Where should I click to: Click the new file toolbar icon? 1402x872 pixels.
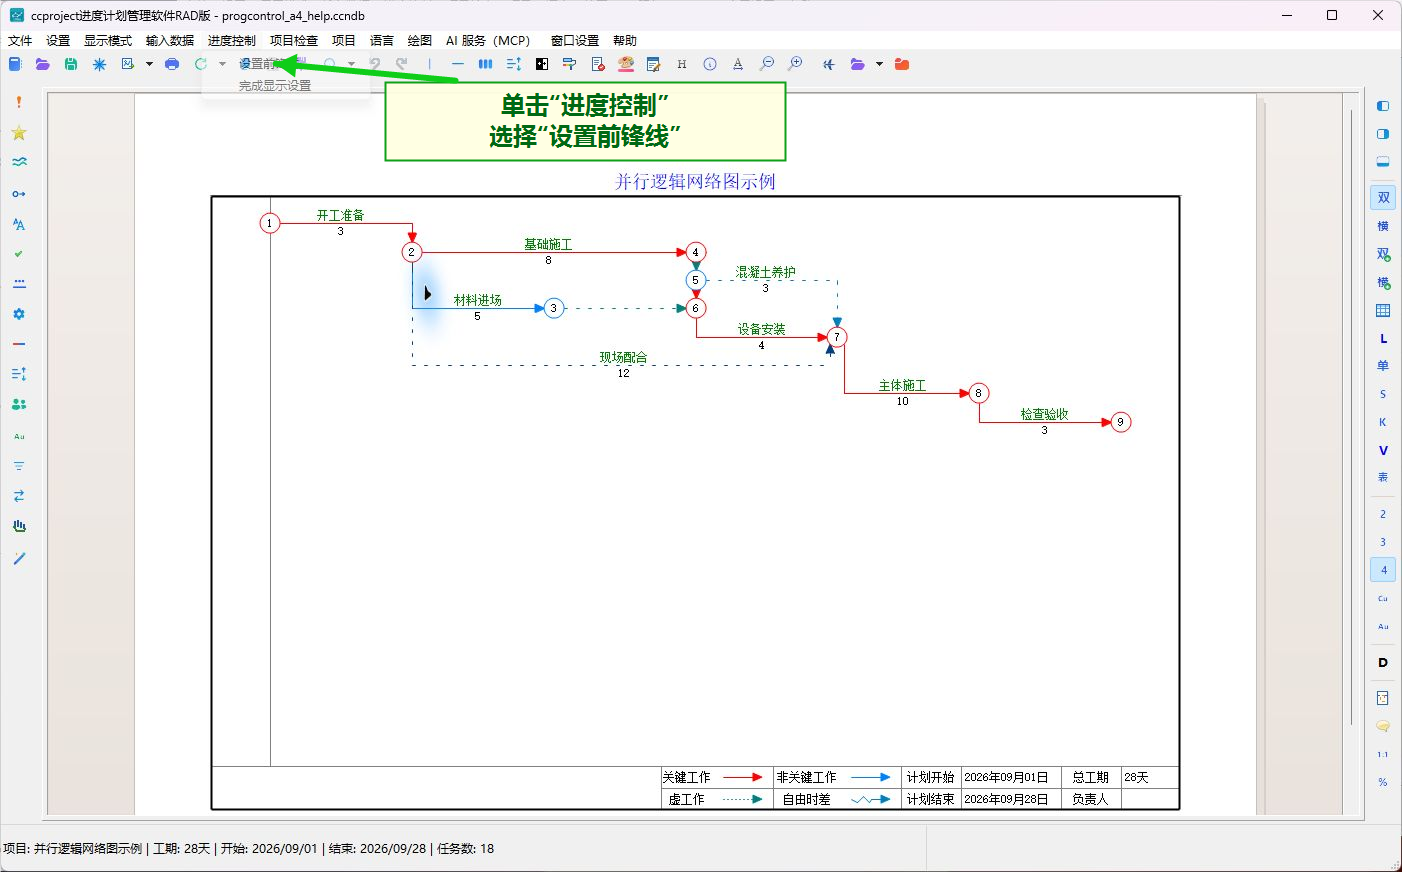click(x=15, y=64)
